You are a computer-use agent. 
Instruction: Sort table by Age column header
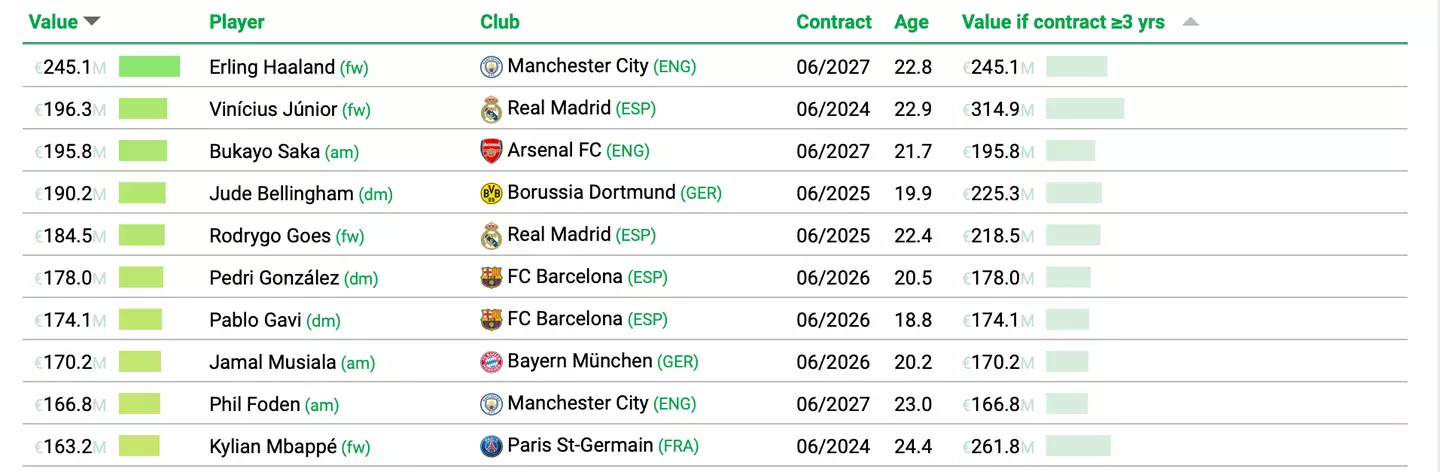pos(911,22)
